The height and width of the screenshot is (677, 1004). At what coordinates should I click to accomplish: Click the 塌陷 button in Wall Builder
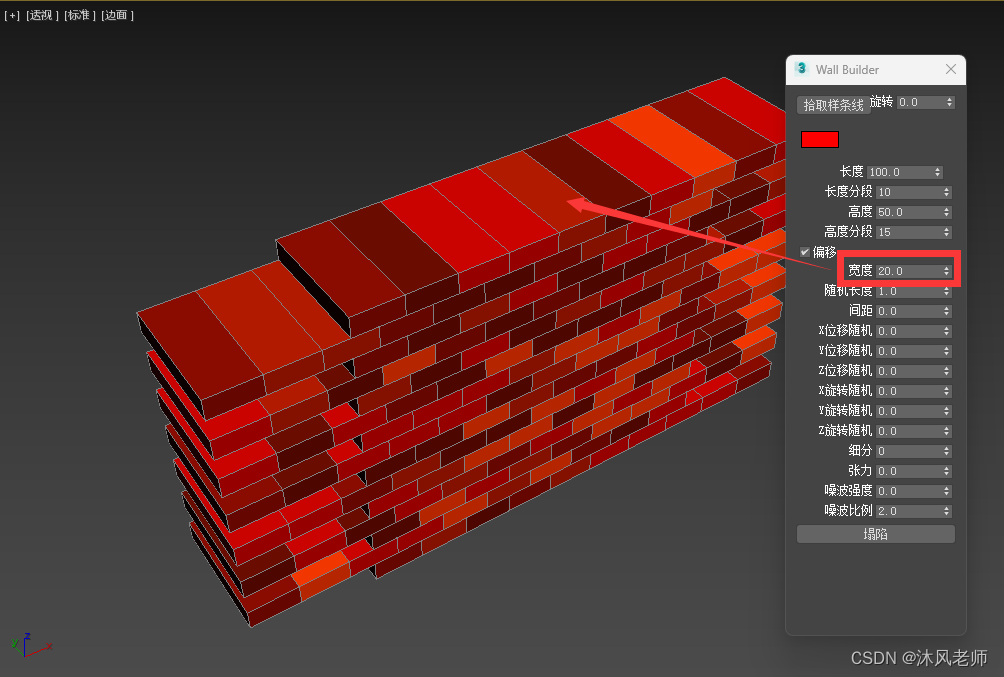(x=875, y=534)
